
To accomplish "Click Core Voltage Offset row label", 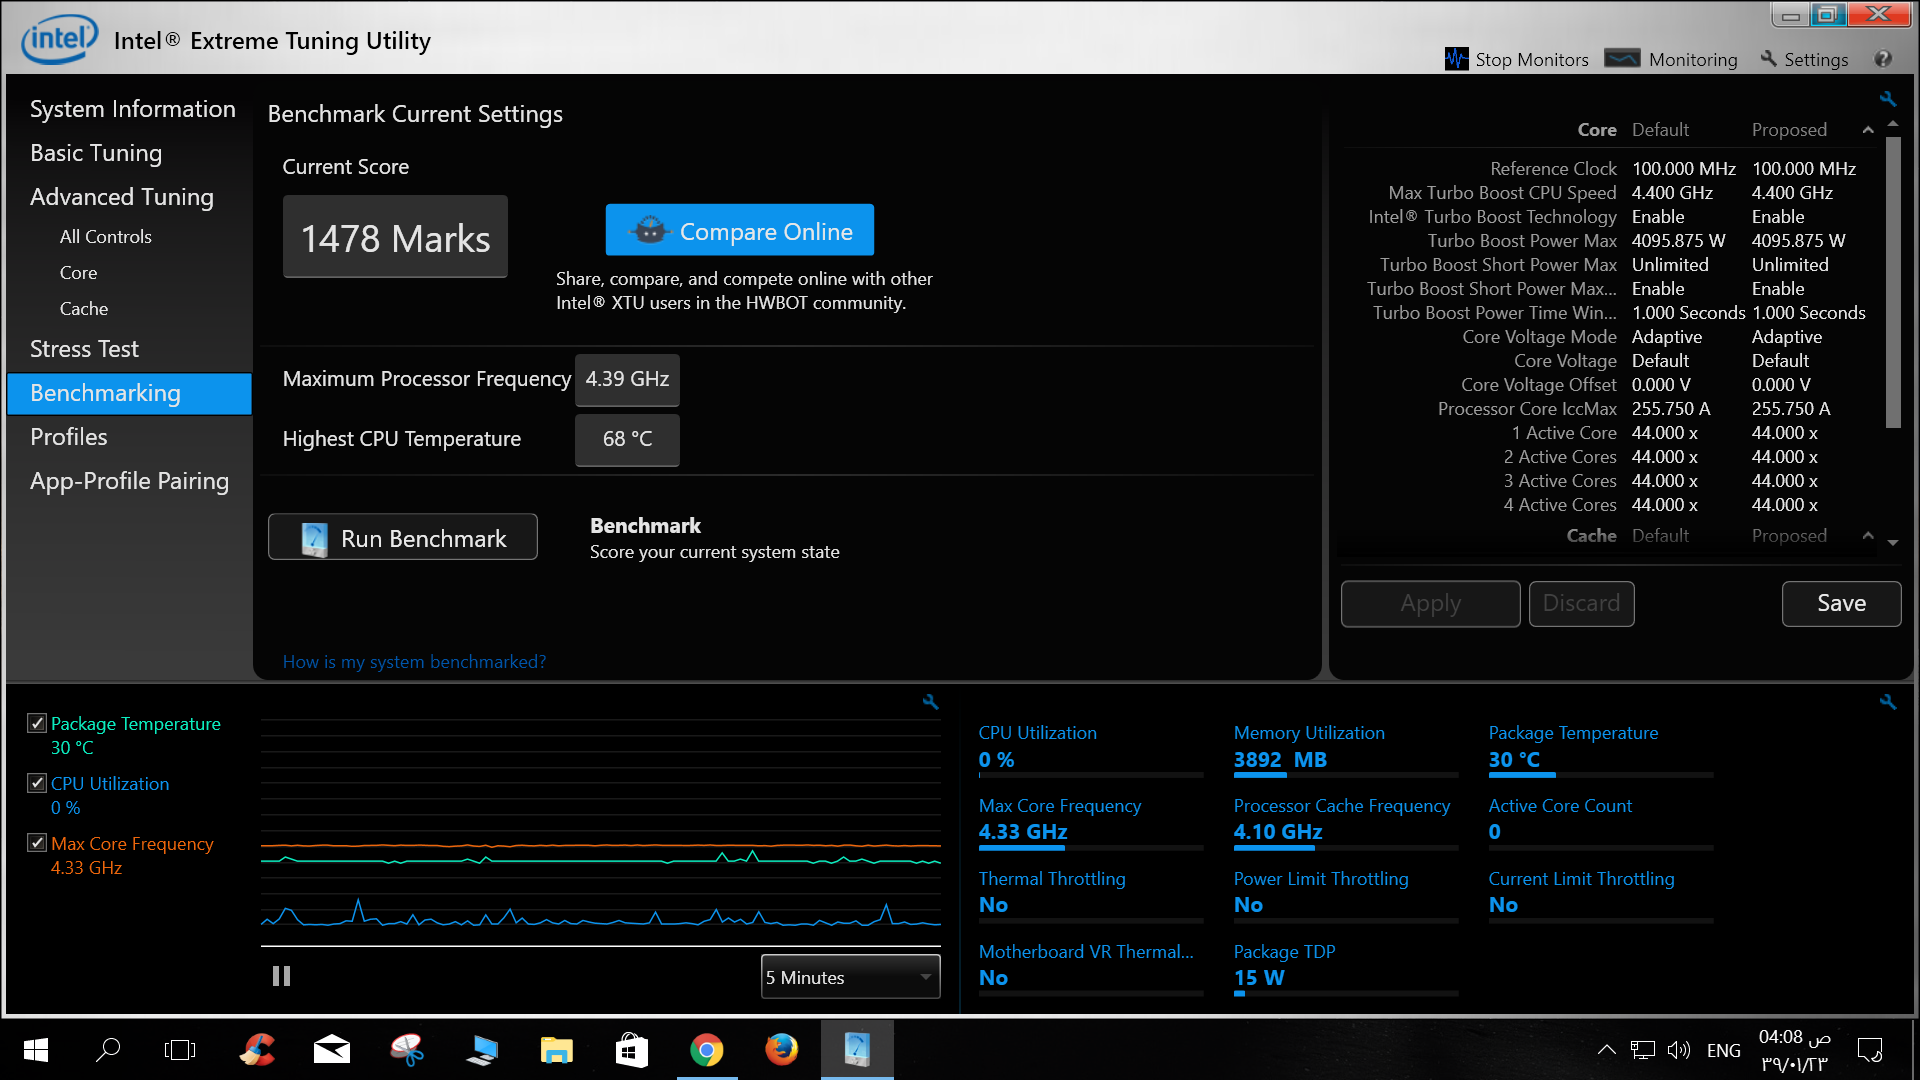I will point(1538,385).
